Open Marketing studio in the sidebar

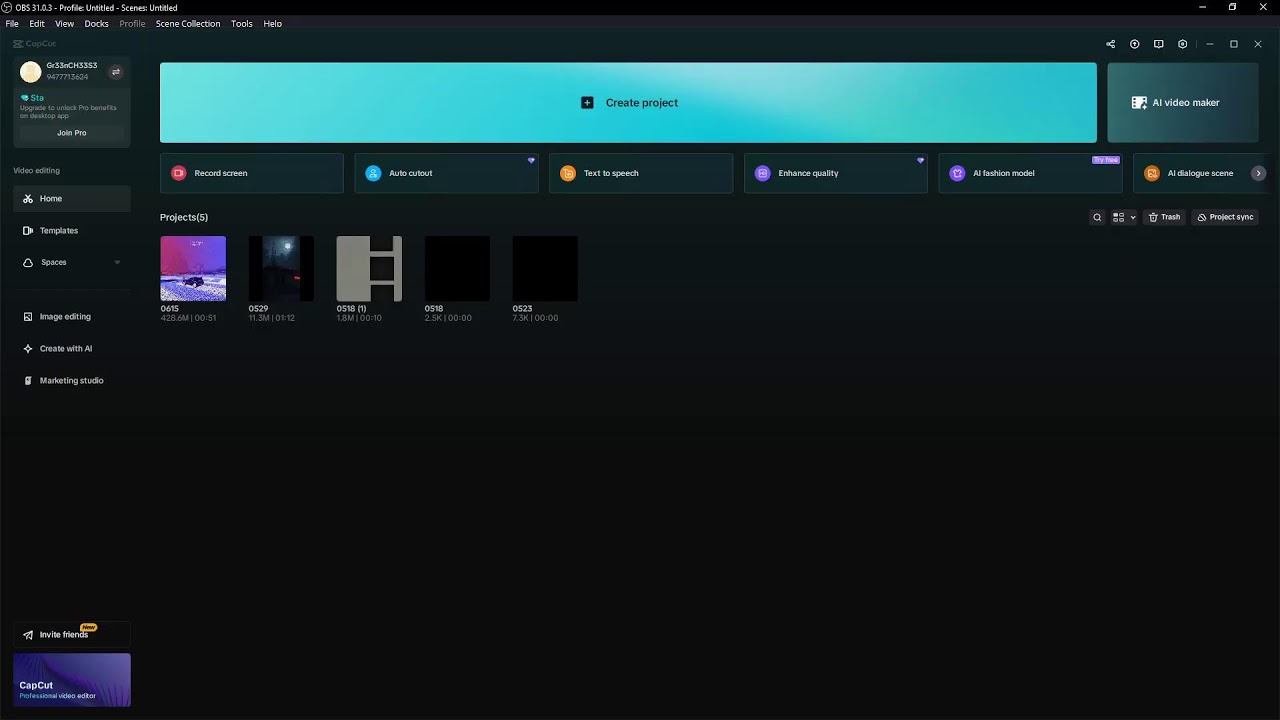[x=72, y=381]
